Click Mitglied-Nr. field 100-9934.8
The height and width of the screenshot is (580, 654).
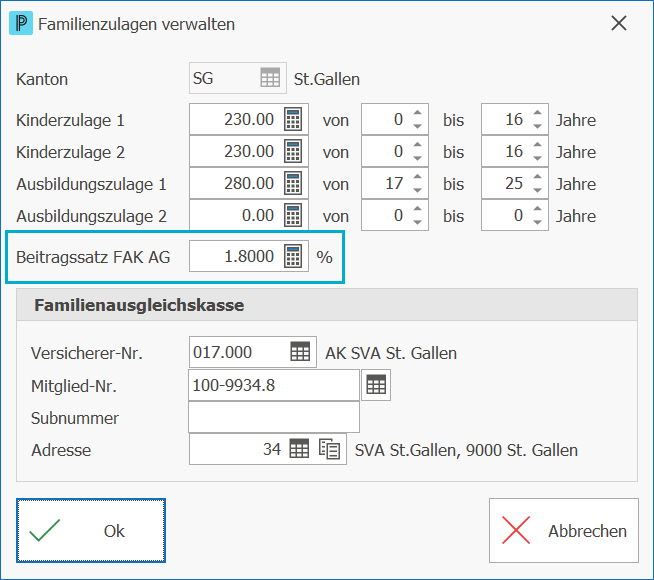(274, 385)
